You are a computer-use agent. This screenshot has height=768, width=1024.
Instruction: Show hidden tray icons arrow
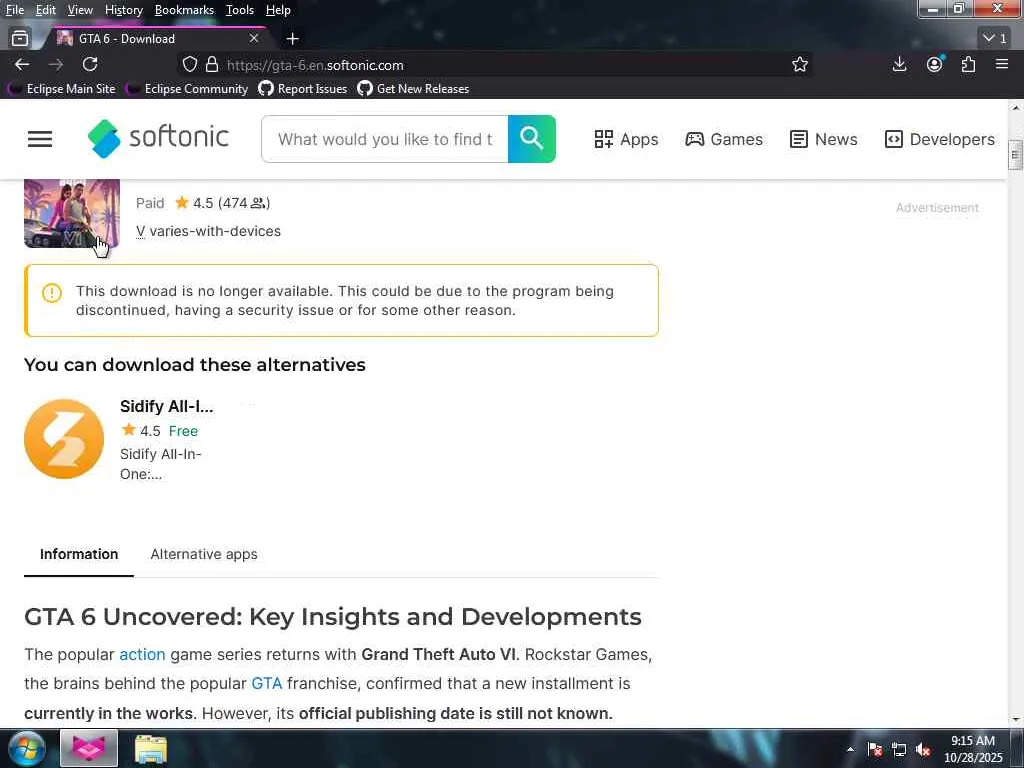[x=850, y=749]
